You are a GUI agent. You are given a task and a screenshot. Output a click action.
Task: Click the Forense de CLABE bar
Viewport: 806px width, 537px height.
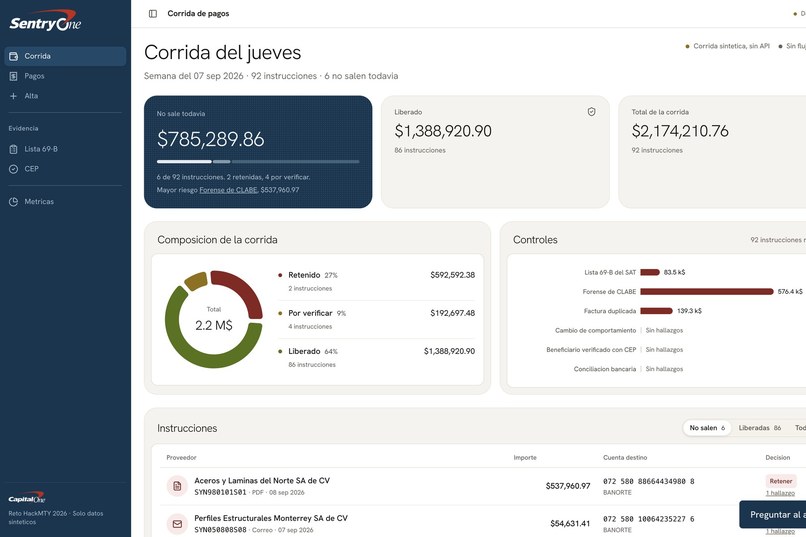pyautogui.click(x=707, y=291)
